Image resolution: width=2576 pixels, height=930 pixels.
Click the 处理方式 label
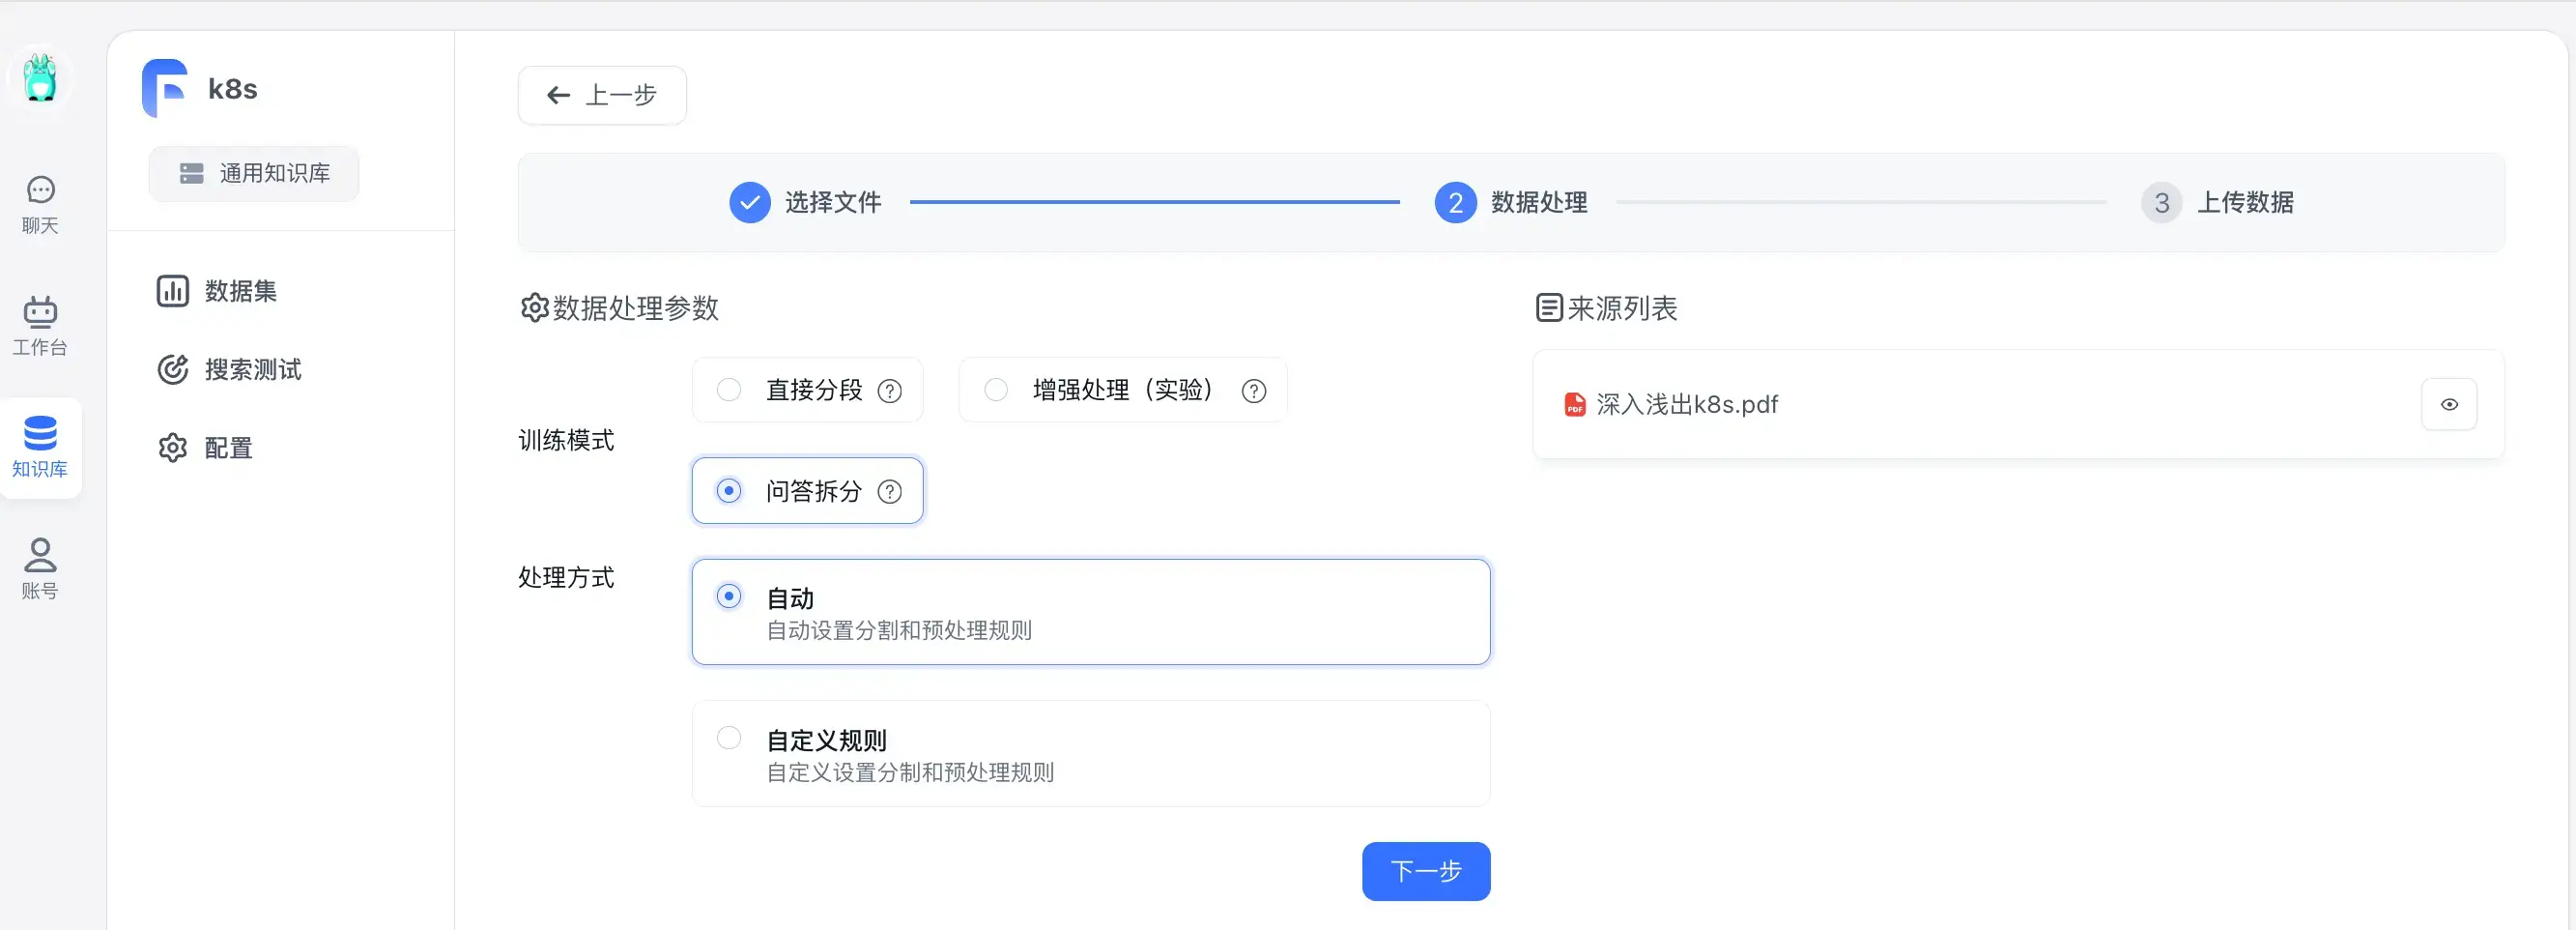[x=566, y=577]
